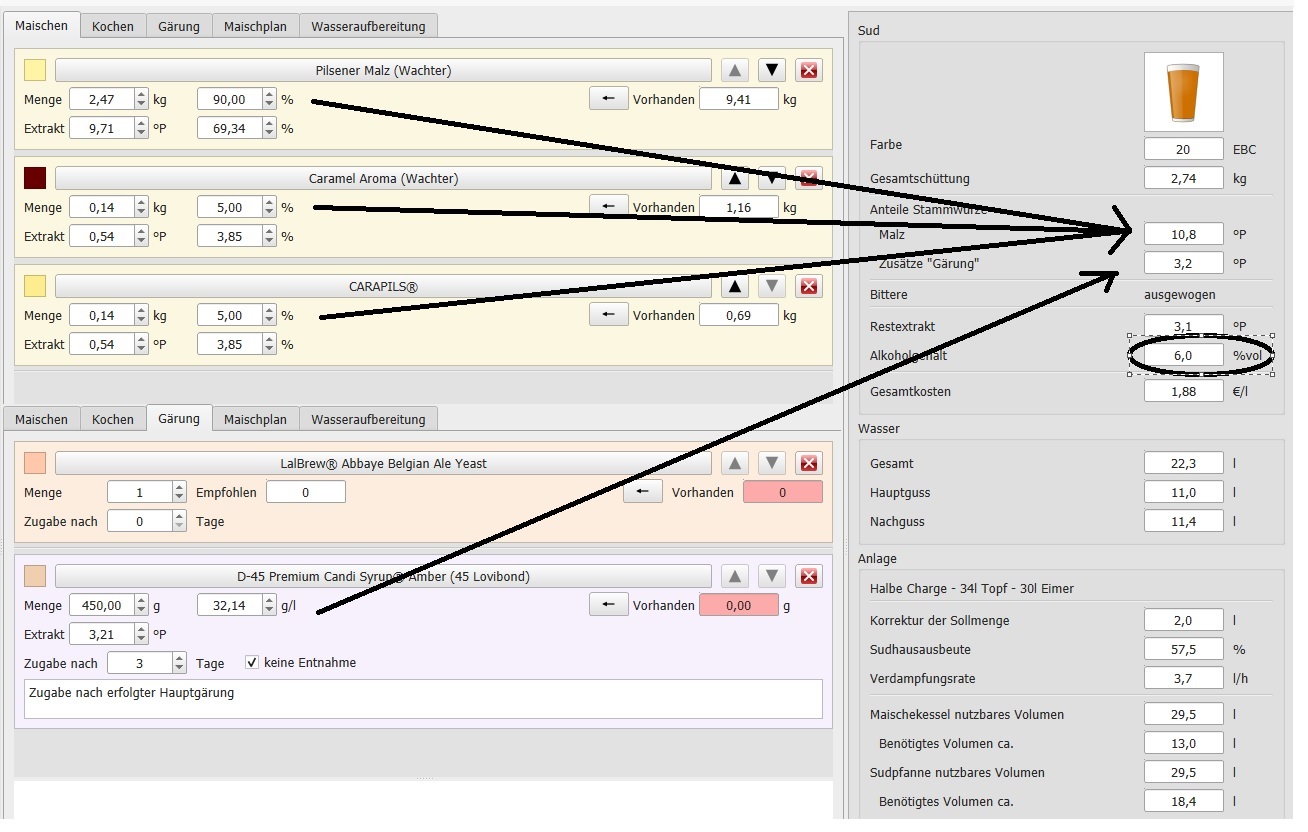This screenshot has height=832, width=1308.
Task: Apply available stock arrow for Pilsener Malz
Action: 608,98
